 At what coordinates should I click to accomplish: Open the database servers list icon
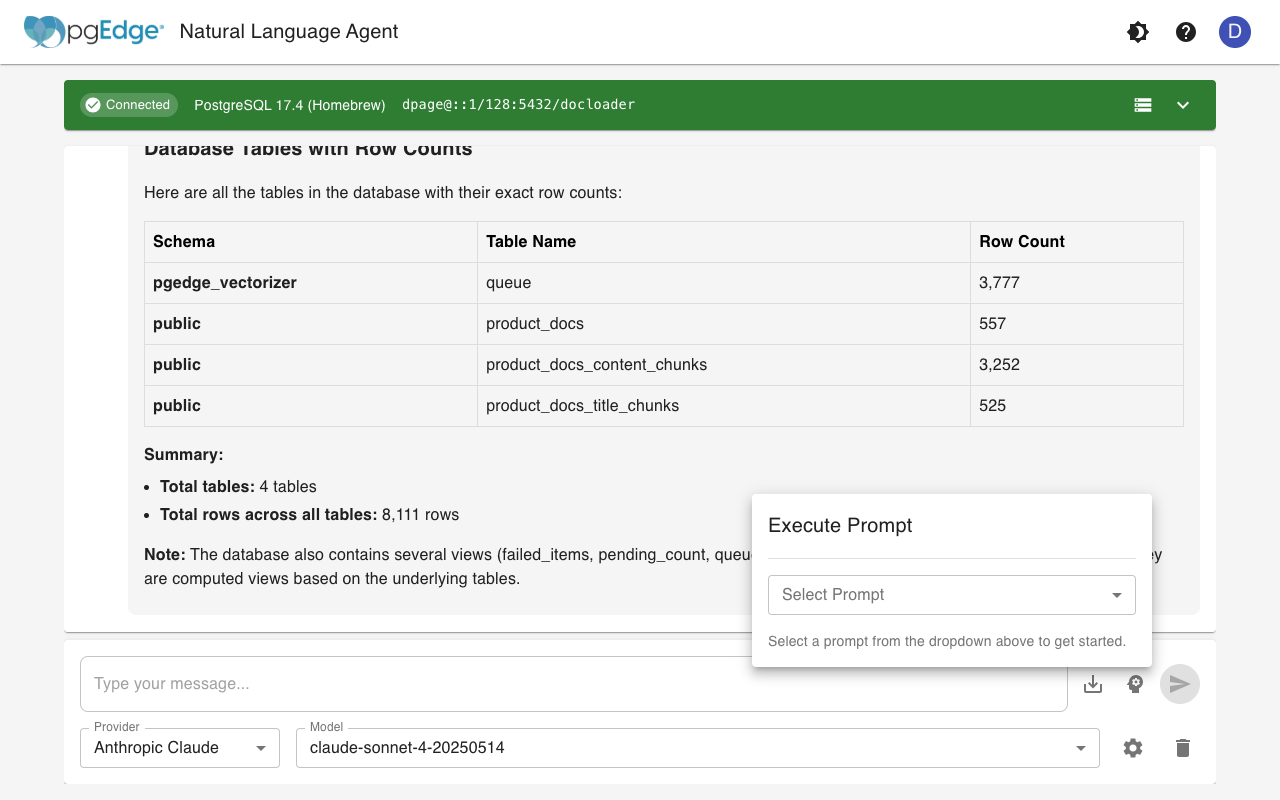click(x=1143, y=105)
